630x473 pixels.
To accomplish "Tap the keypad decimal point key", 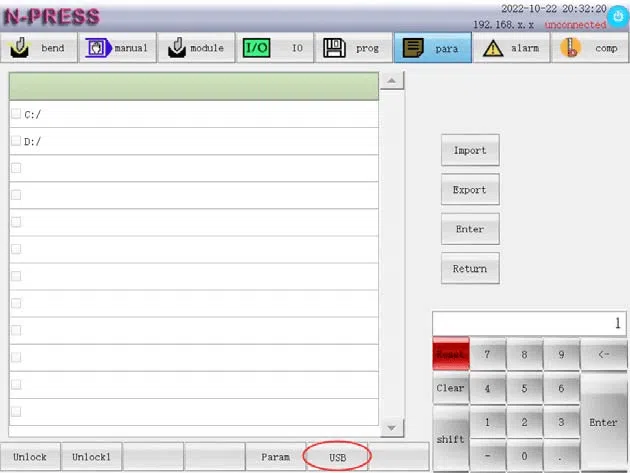I will pos(561,456).
